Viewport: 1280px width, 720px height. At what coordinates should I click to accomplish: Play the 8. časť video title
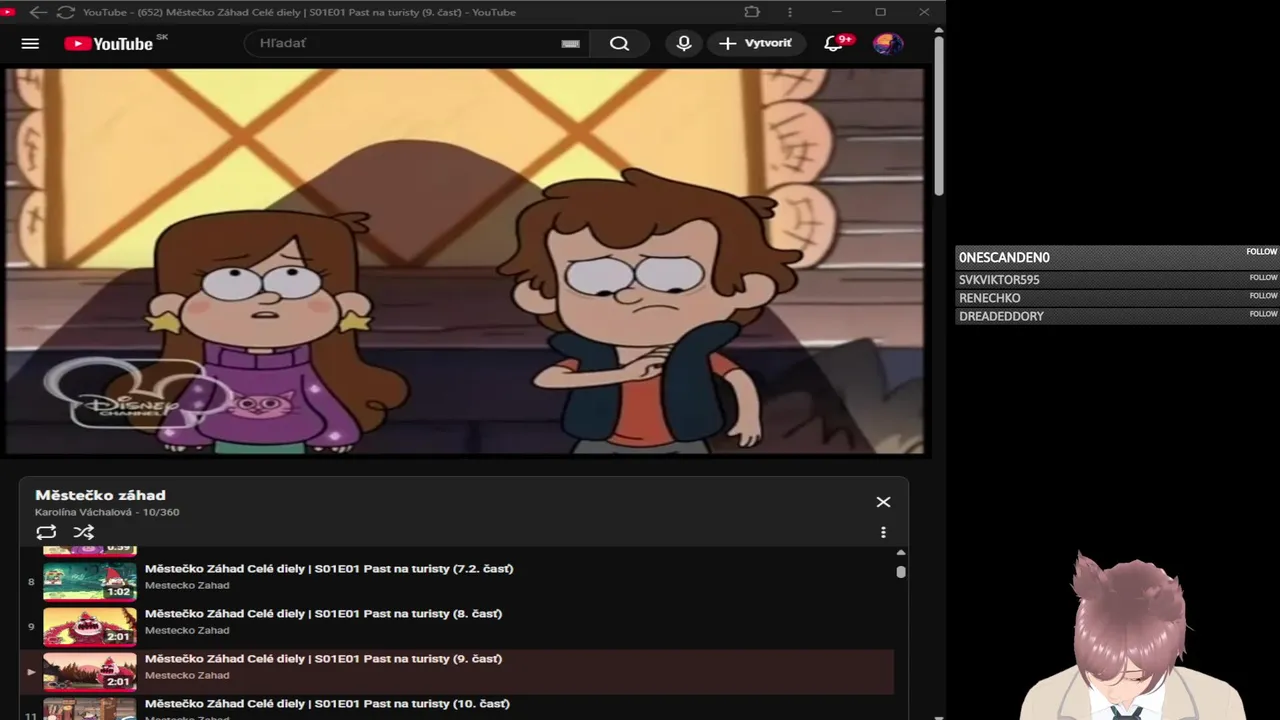(323, 613)
